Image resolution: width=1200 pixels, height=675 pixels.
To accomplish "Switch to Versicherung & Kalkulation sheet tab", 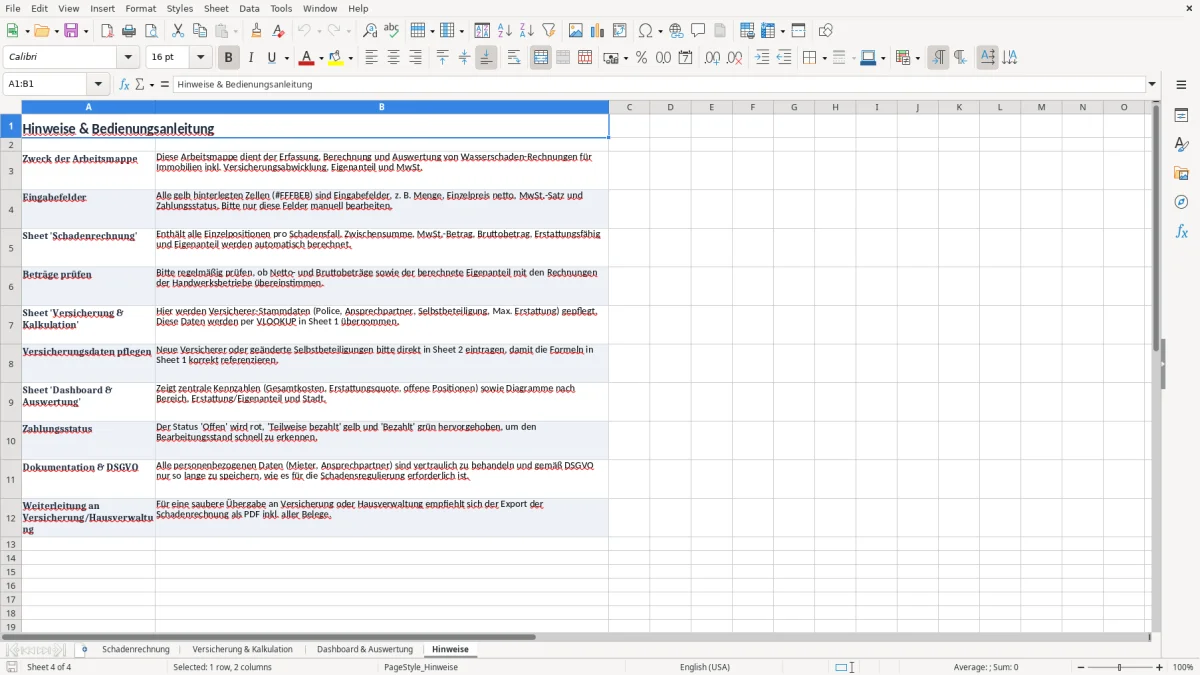I will [243, 650].
